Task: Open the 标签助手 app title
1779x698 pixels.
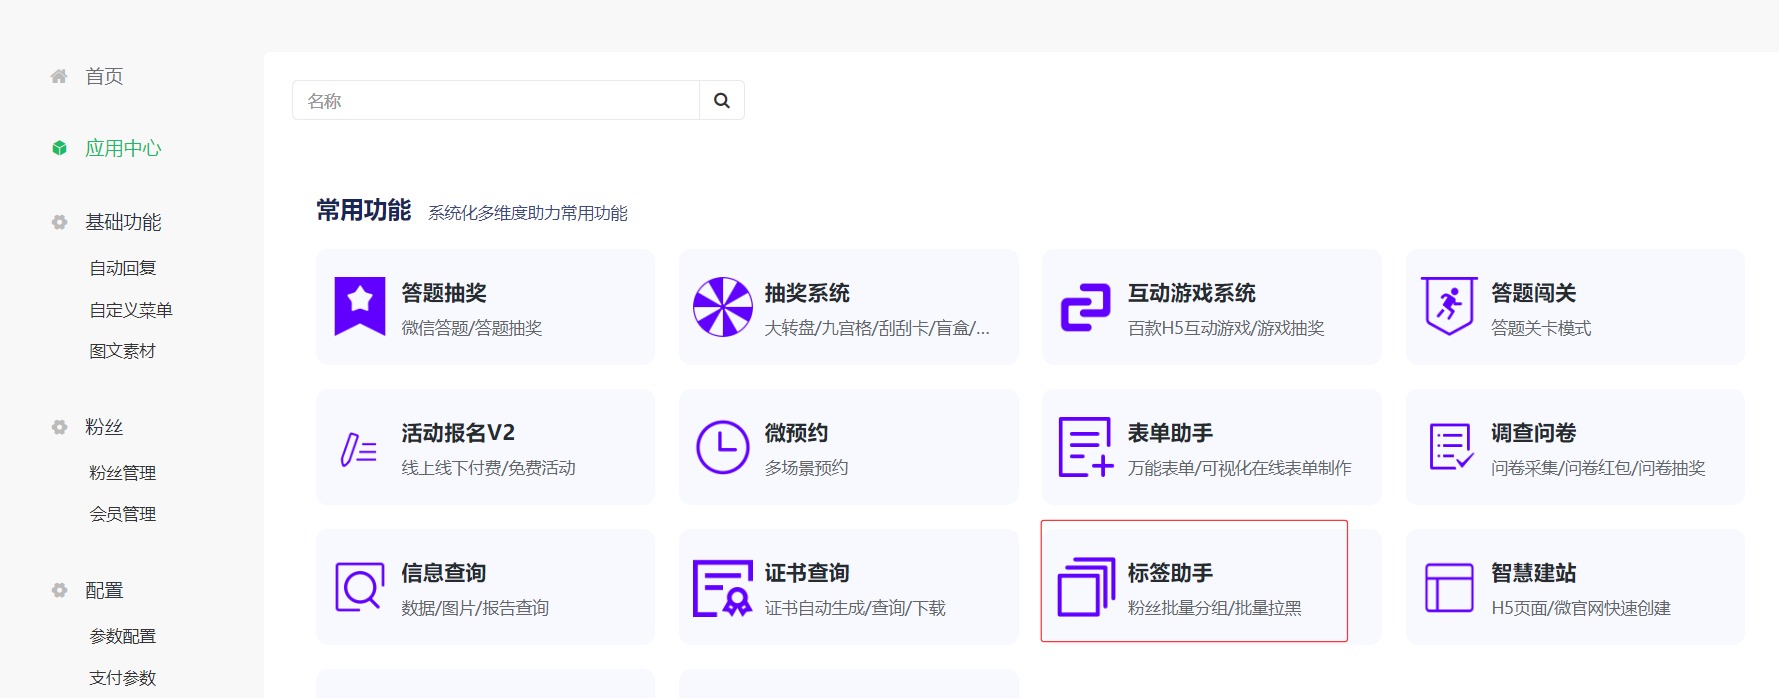Action: point(1170,573)
